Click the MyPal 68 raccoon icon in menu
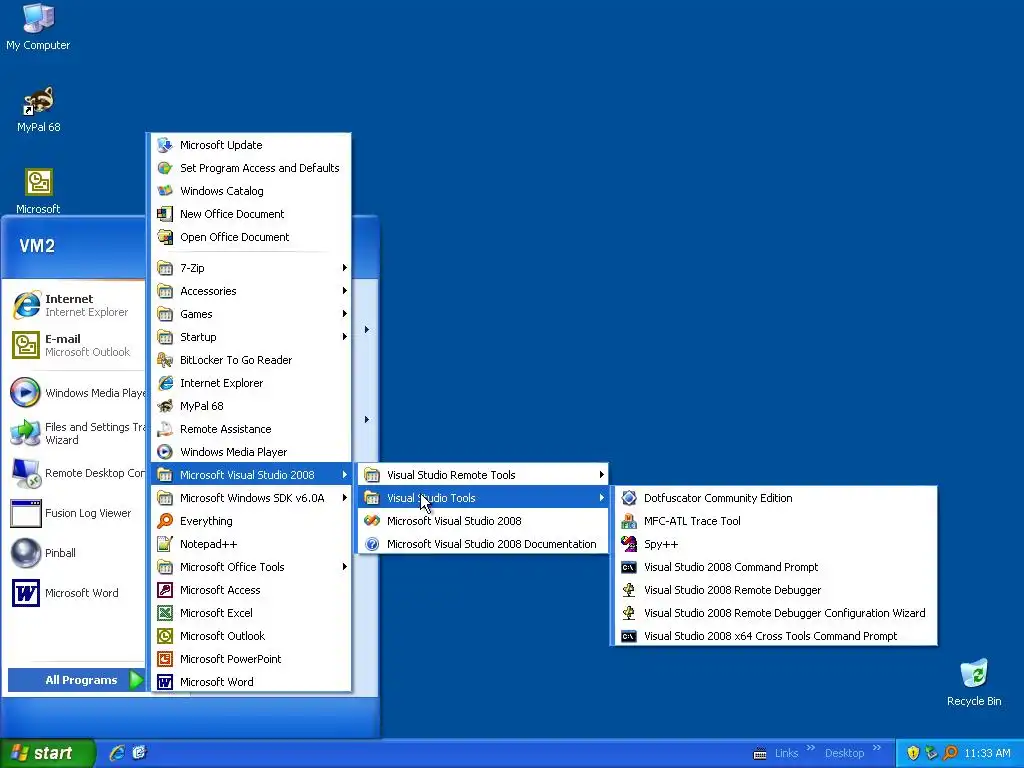 click(165, 406)
